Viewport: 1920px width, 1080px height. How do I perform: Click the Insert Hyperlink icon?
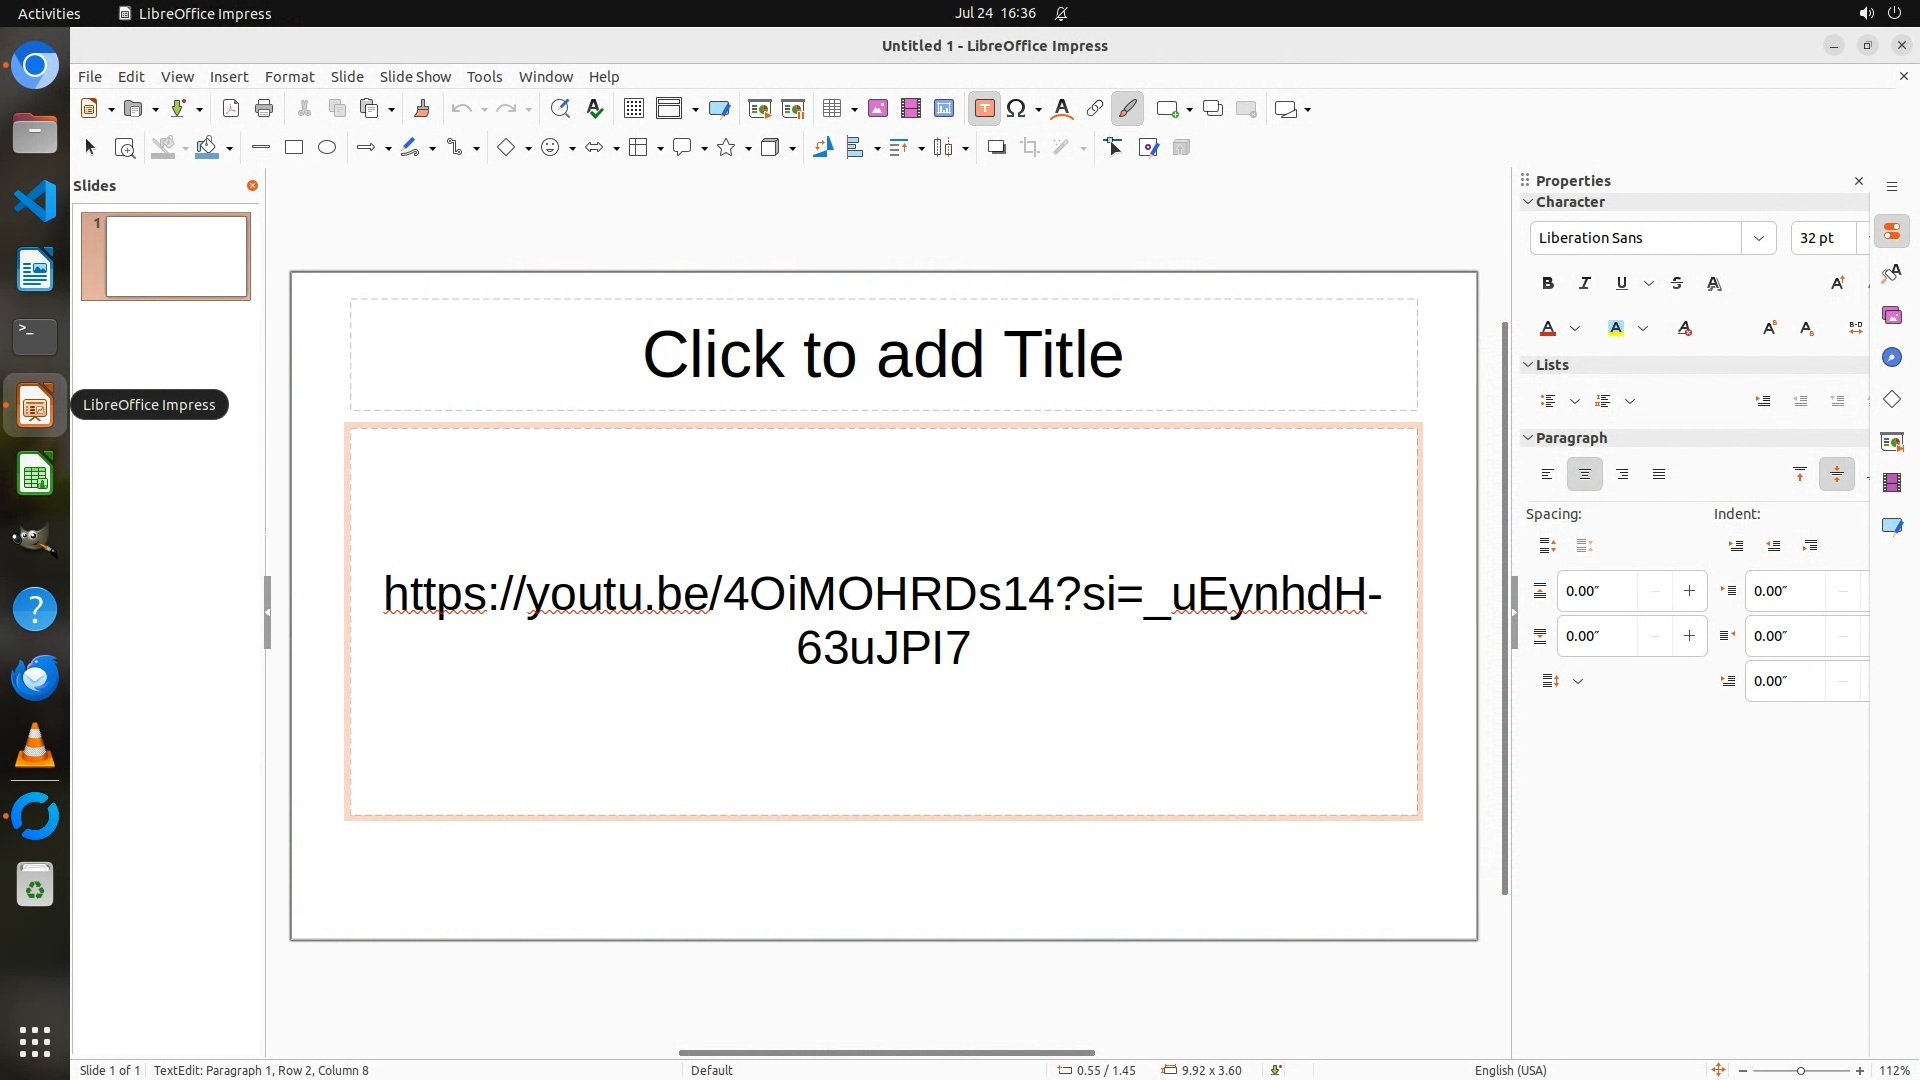pos(1095,109)
